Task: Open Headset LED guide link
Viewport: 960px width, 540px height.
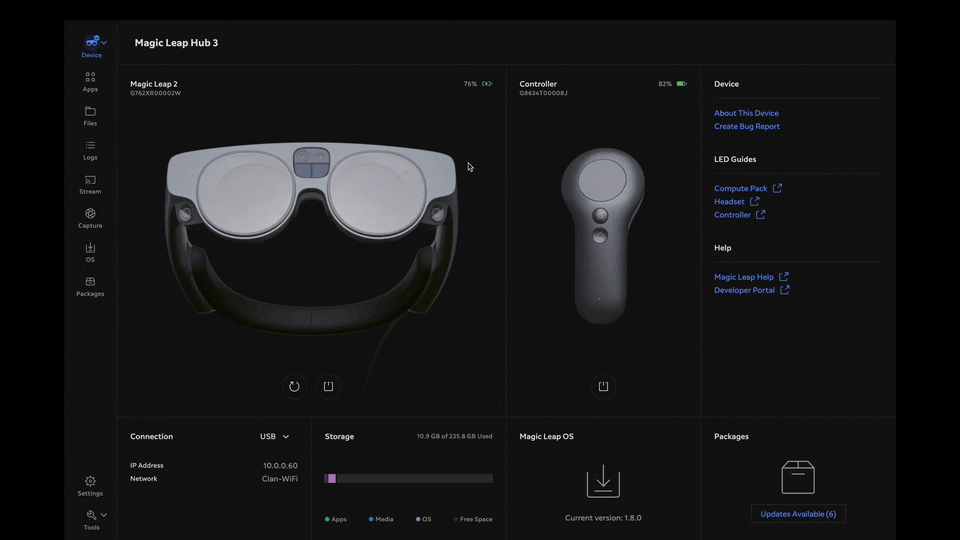Action: tap(729, 202)
